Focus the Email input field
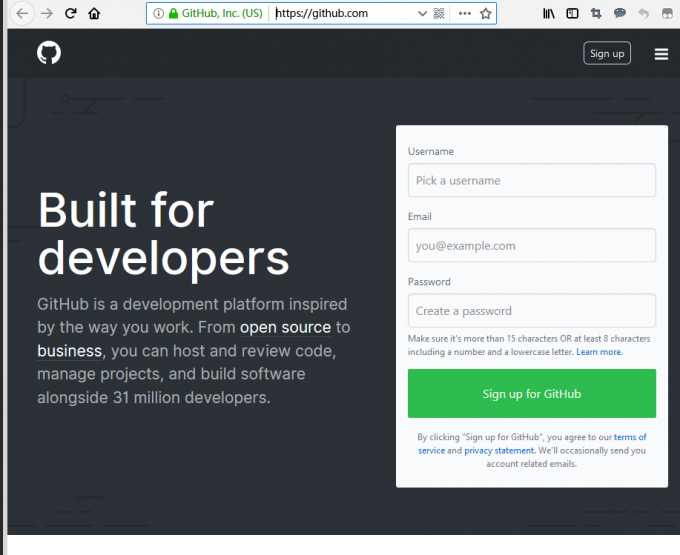 click(532, 245)
